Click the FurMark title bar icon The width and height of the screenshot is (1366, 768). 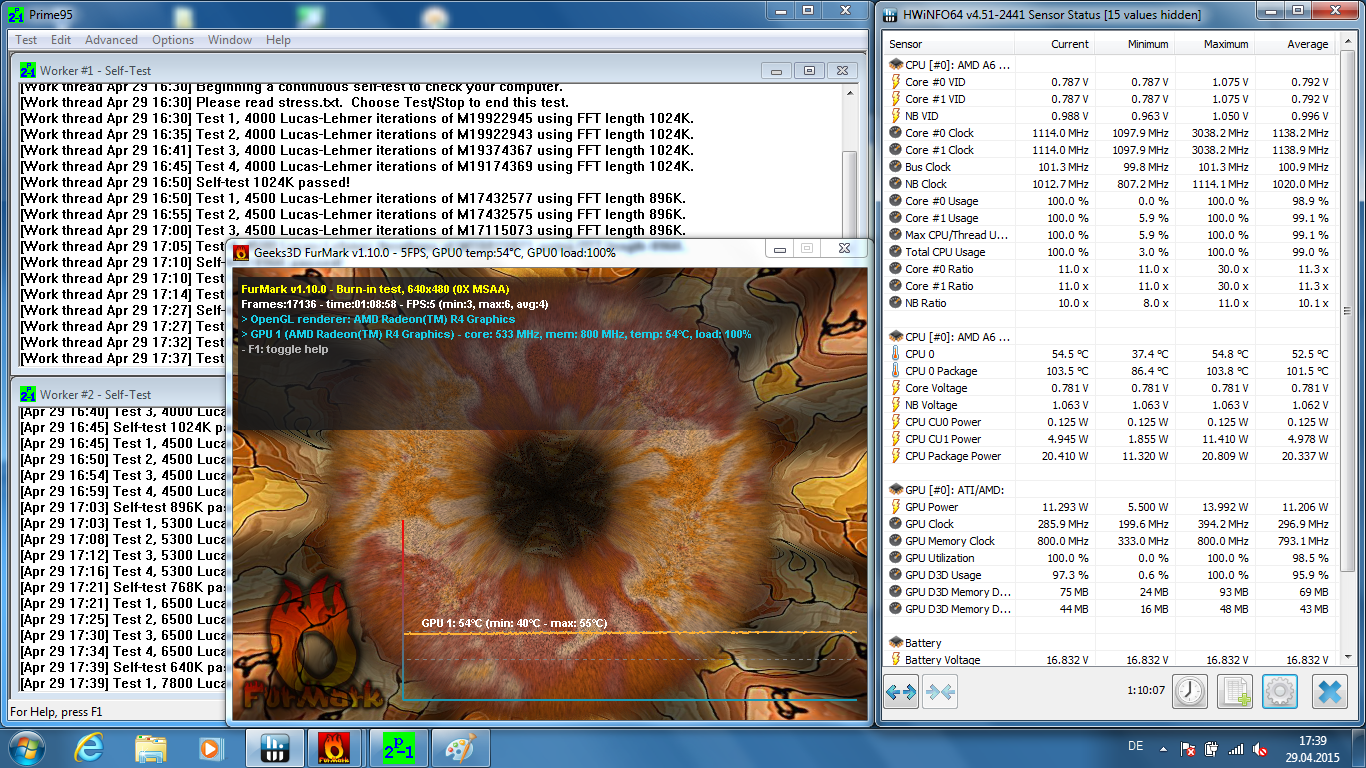pyautogui.click(x=241, y=252)
